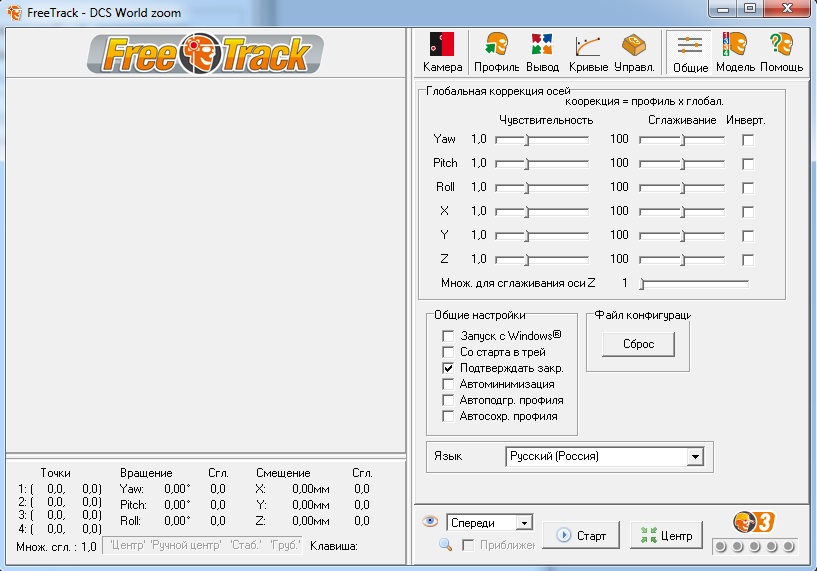817x571 pixels.
Task: Adjust Z axis smoothing multiplier slider
Action: pyautogui.click(x=694, y=283)
